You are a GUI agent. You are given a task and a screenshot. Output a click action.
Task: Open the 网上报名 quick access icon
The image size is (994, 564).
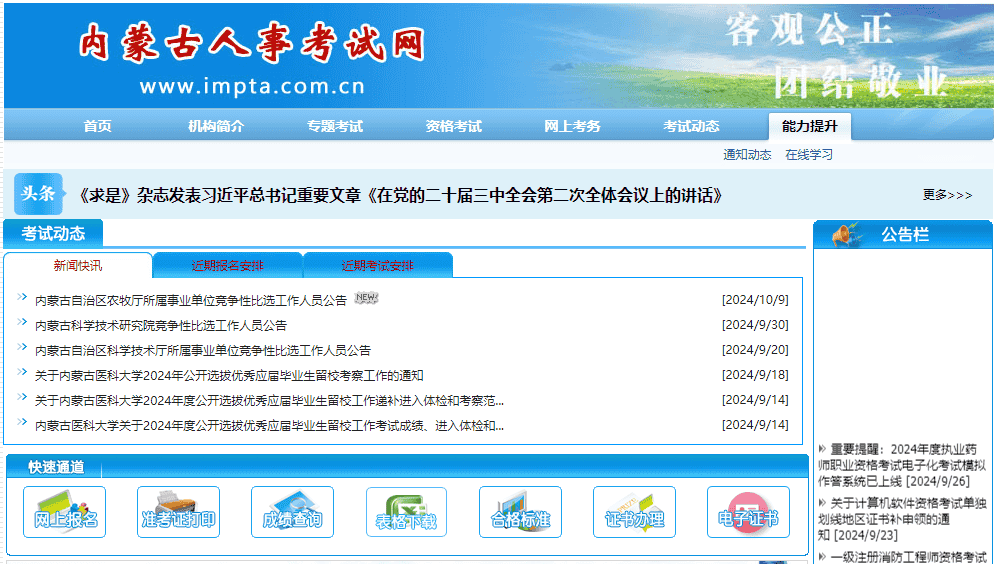(65, 512)
